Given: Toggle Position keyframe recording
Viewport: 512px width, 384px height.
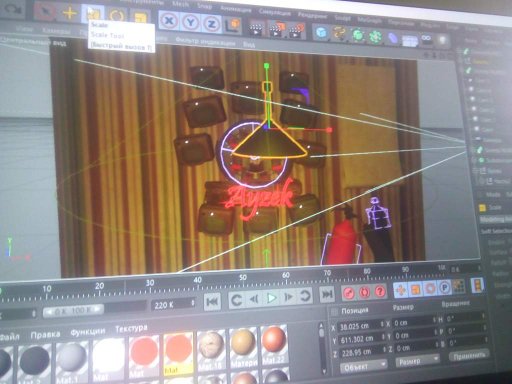Looking at the screenshot, I should 400,290.
